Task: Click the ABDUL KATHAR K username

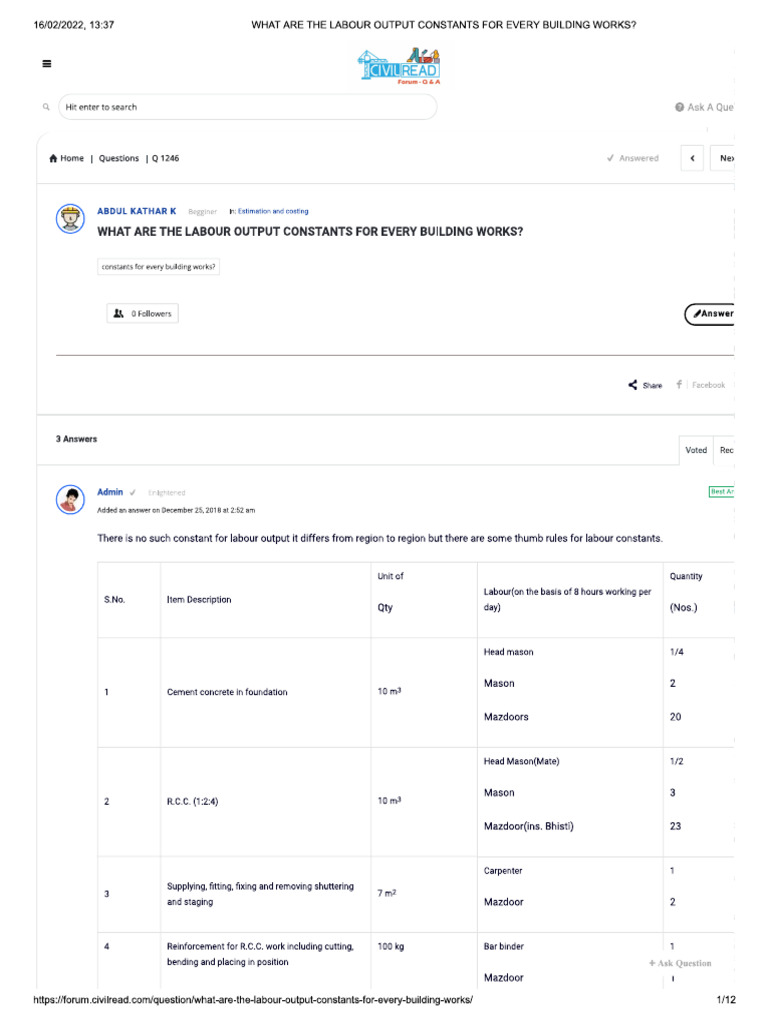Action: pos(136,211)
